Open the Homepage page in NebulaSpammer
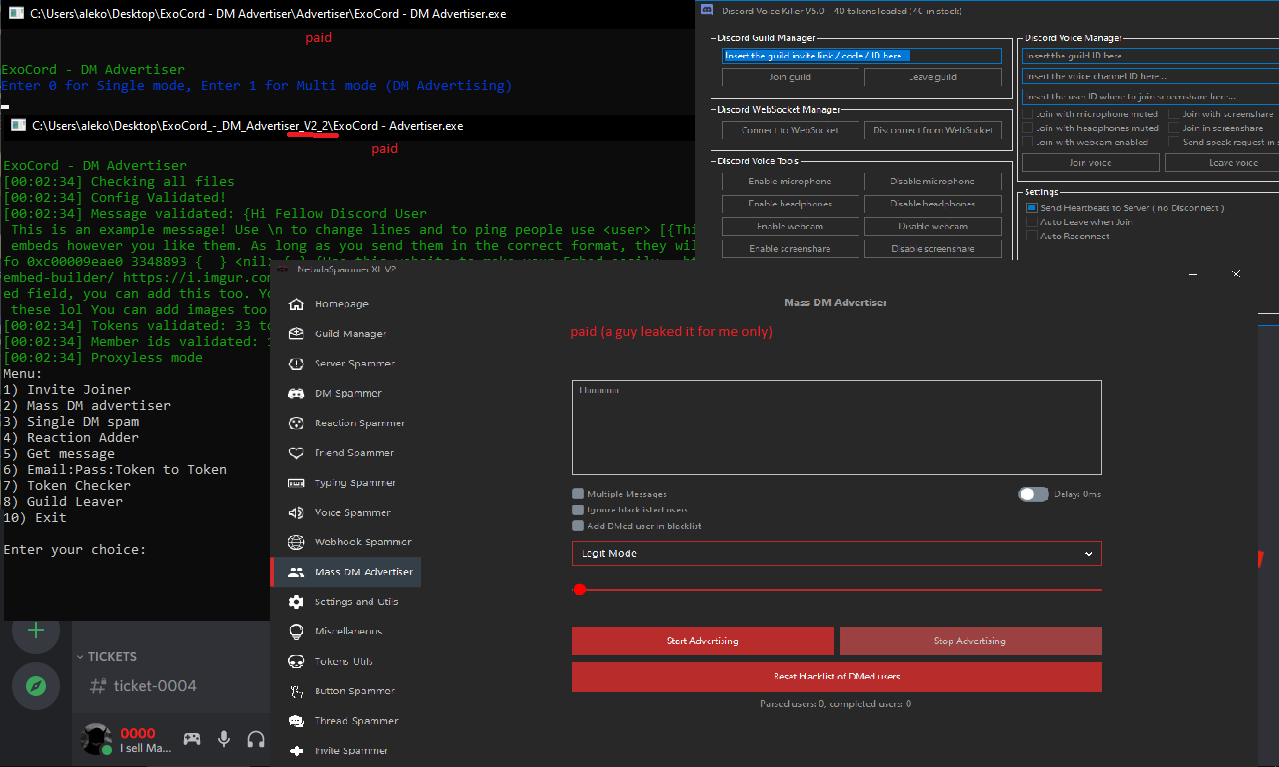The image size is (1279, 767). pyautogui.click(x=340, y=304)
